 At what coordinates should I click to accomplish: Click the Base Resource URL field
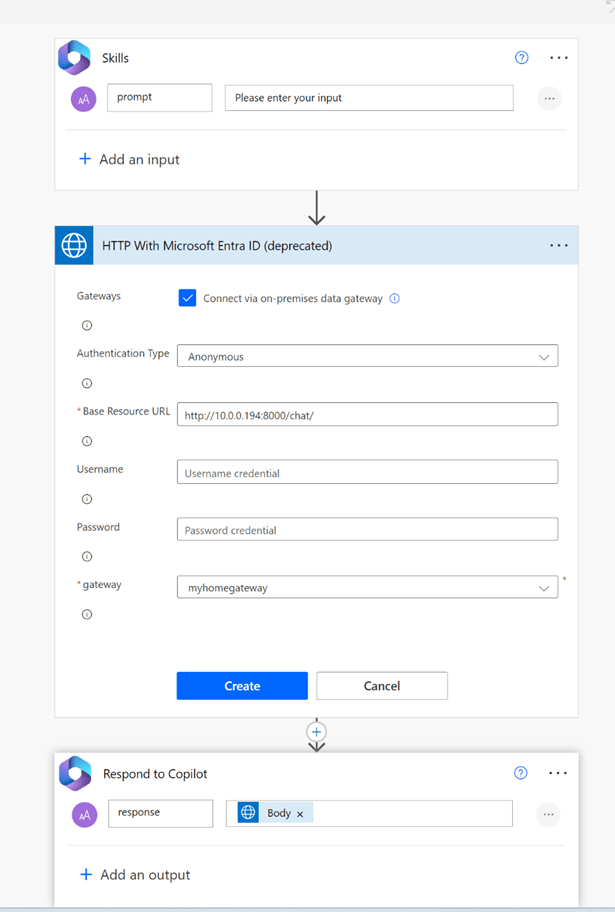click(x=367, y=414)
